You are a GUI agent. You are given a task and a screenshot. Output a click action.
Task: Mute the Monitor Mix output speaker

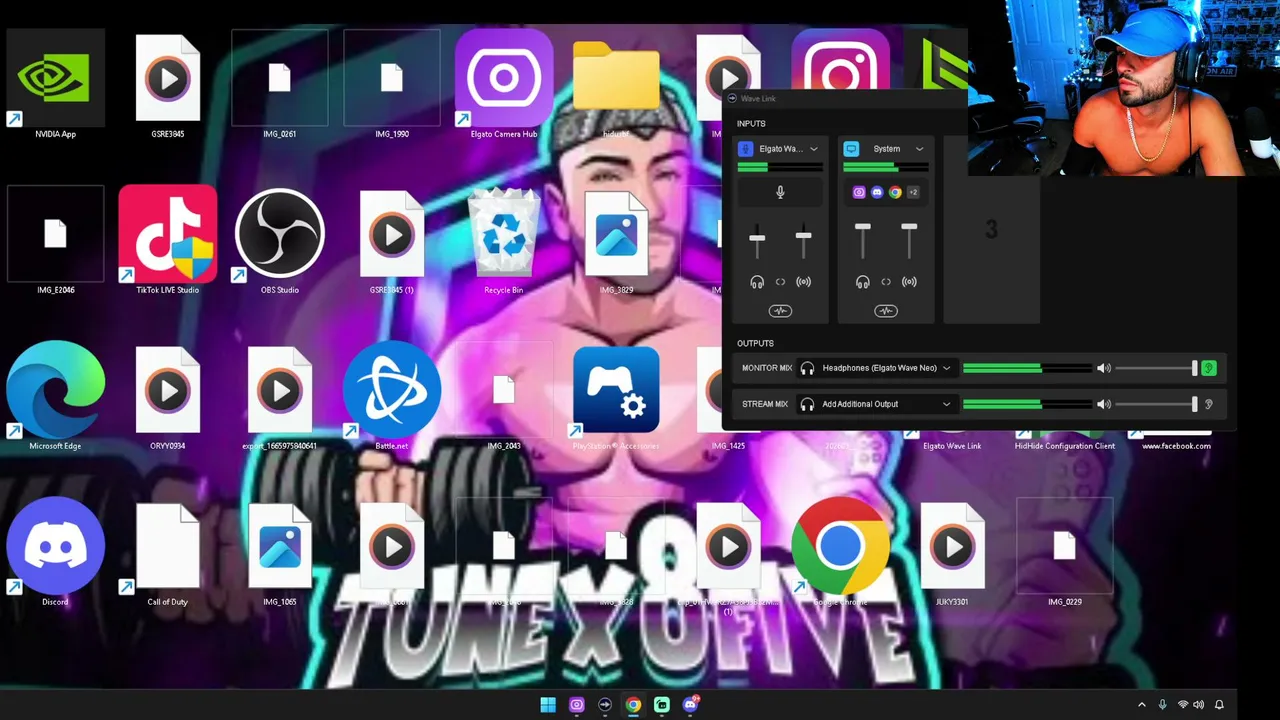[x=1103, y=368]
